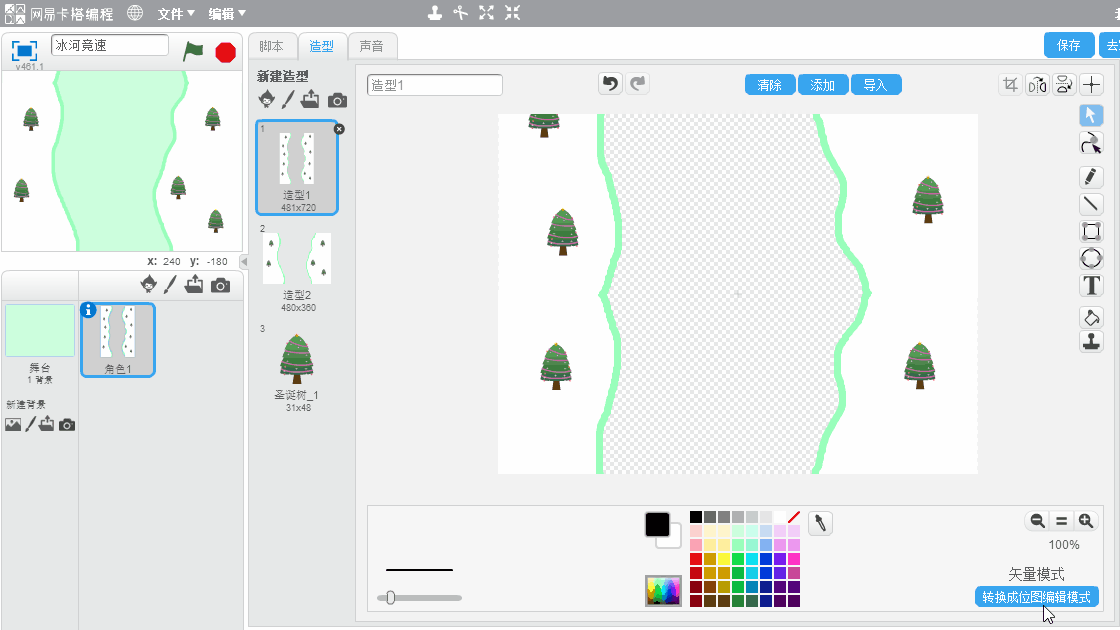Screen dimensions: 1120x630
Task: Zoom in the paint canvas
Action: coord(1086,521)
